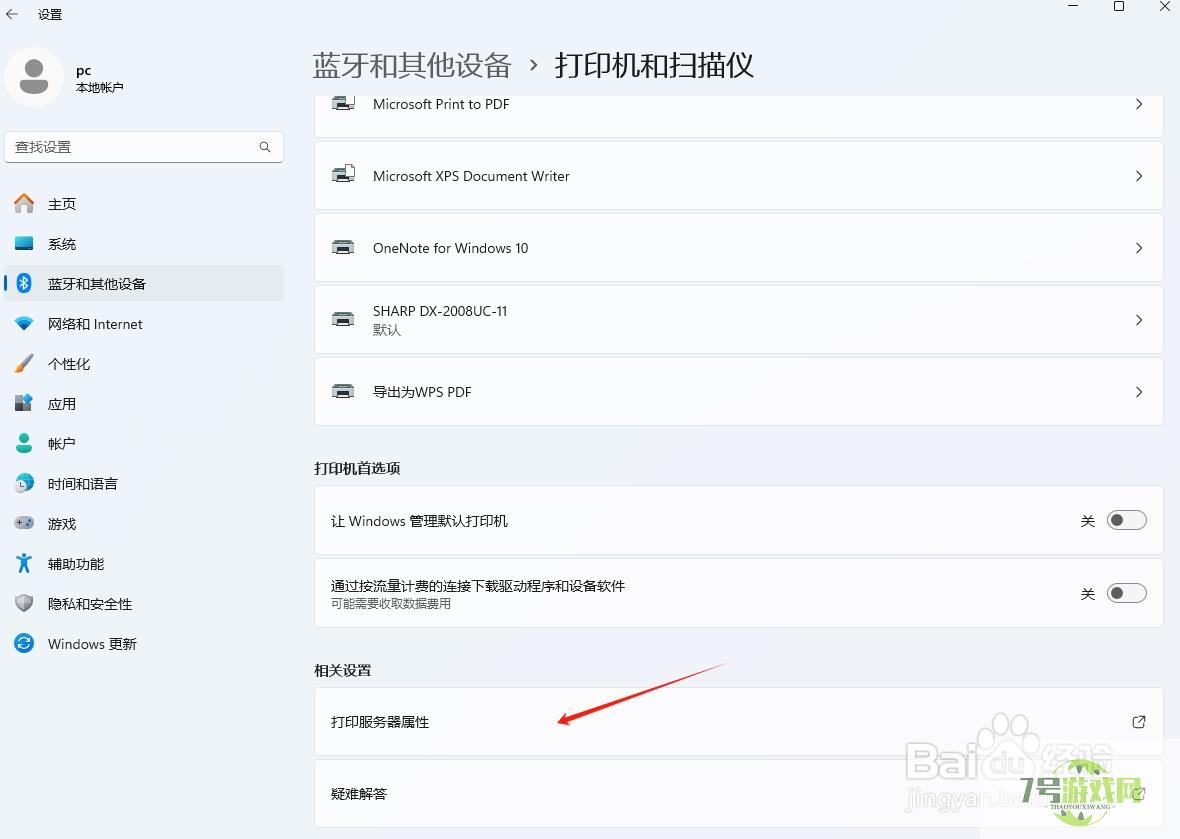The width and height of the screenshot is (1180, 839).
Task: Click the Apps icon in the sidebar
Action: pyautogui.click(x=24, y=403)
